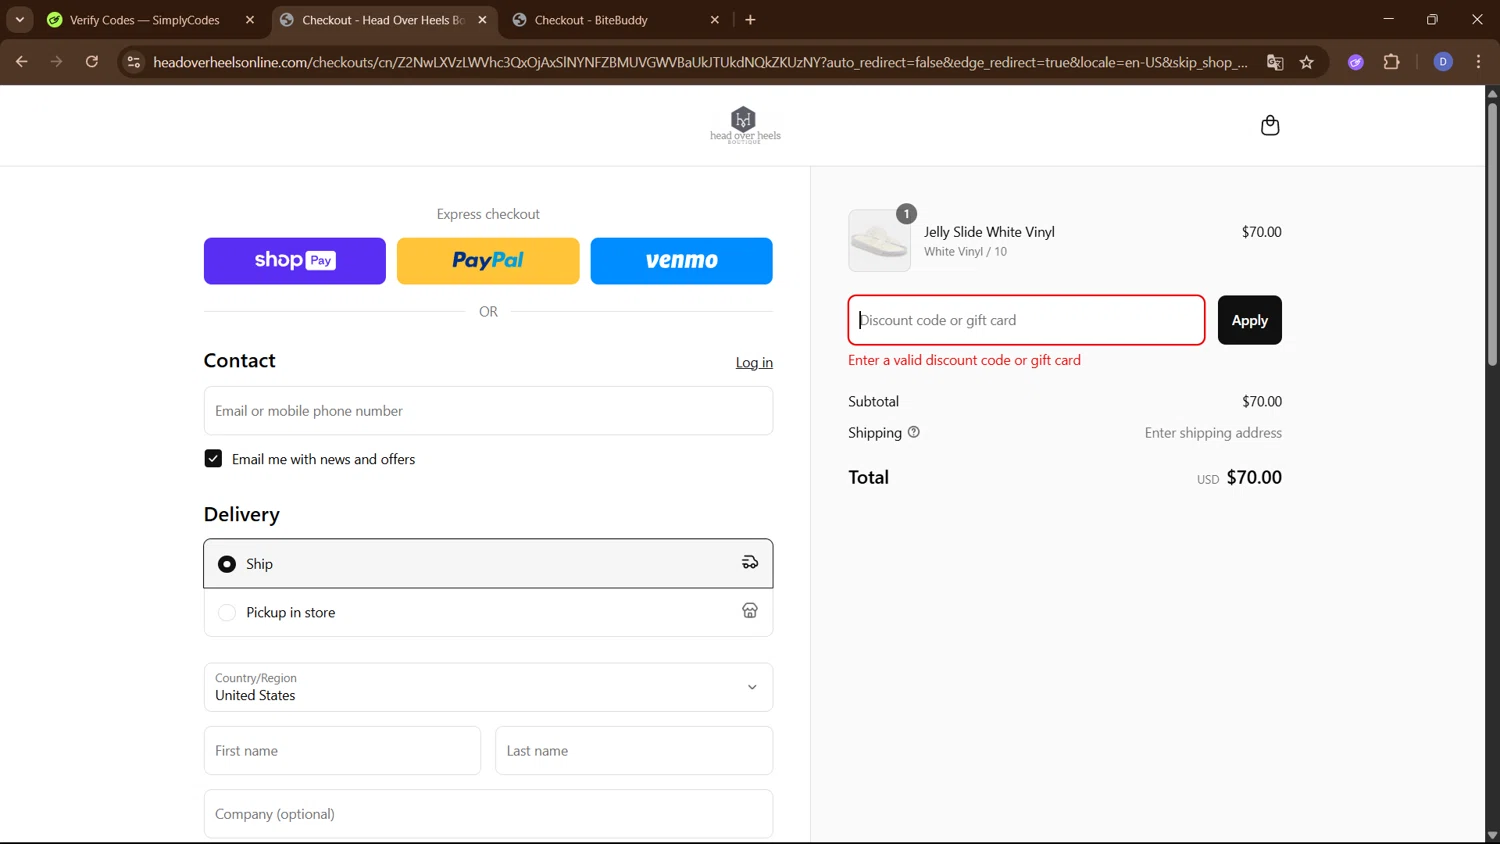
Task: Apply the discount code
Action: pos(1249,320)
